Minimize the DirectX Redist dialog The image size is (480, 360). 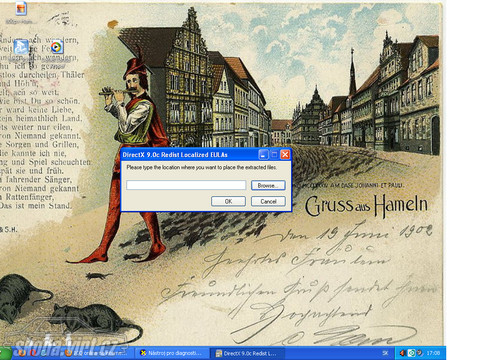pos(263,155)
